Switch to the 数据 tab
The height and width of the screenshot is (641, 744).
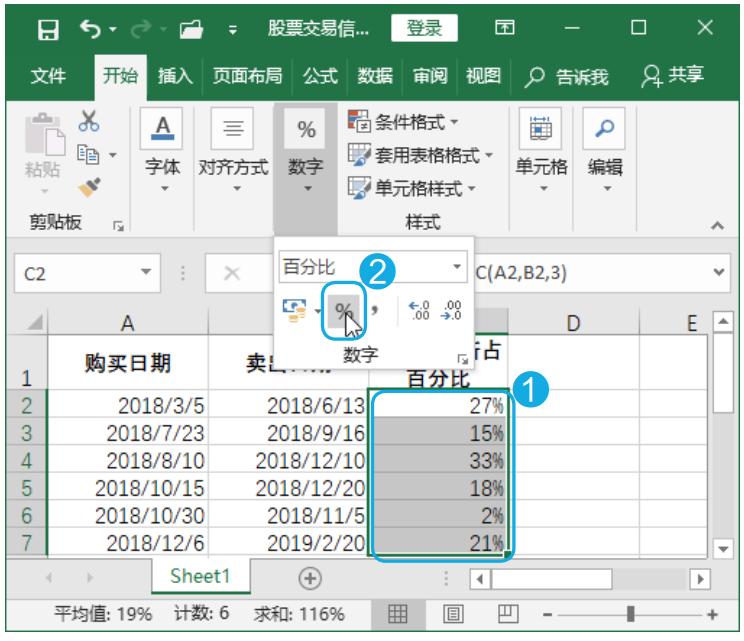tap(375, 76)
